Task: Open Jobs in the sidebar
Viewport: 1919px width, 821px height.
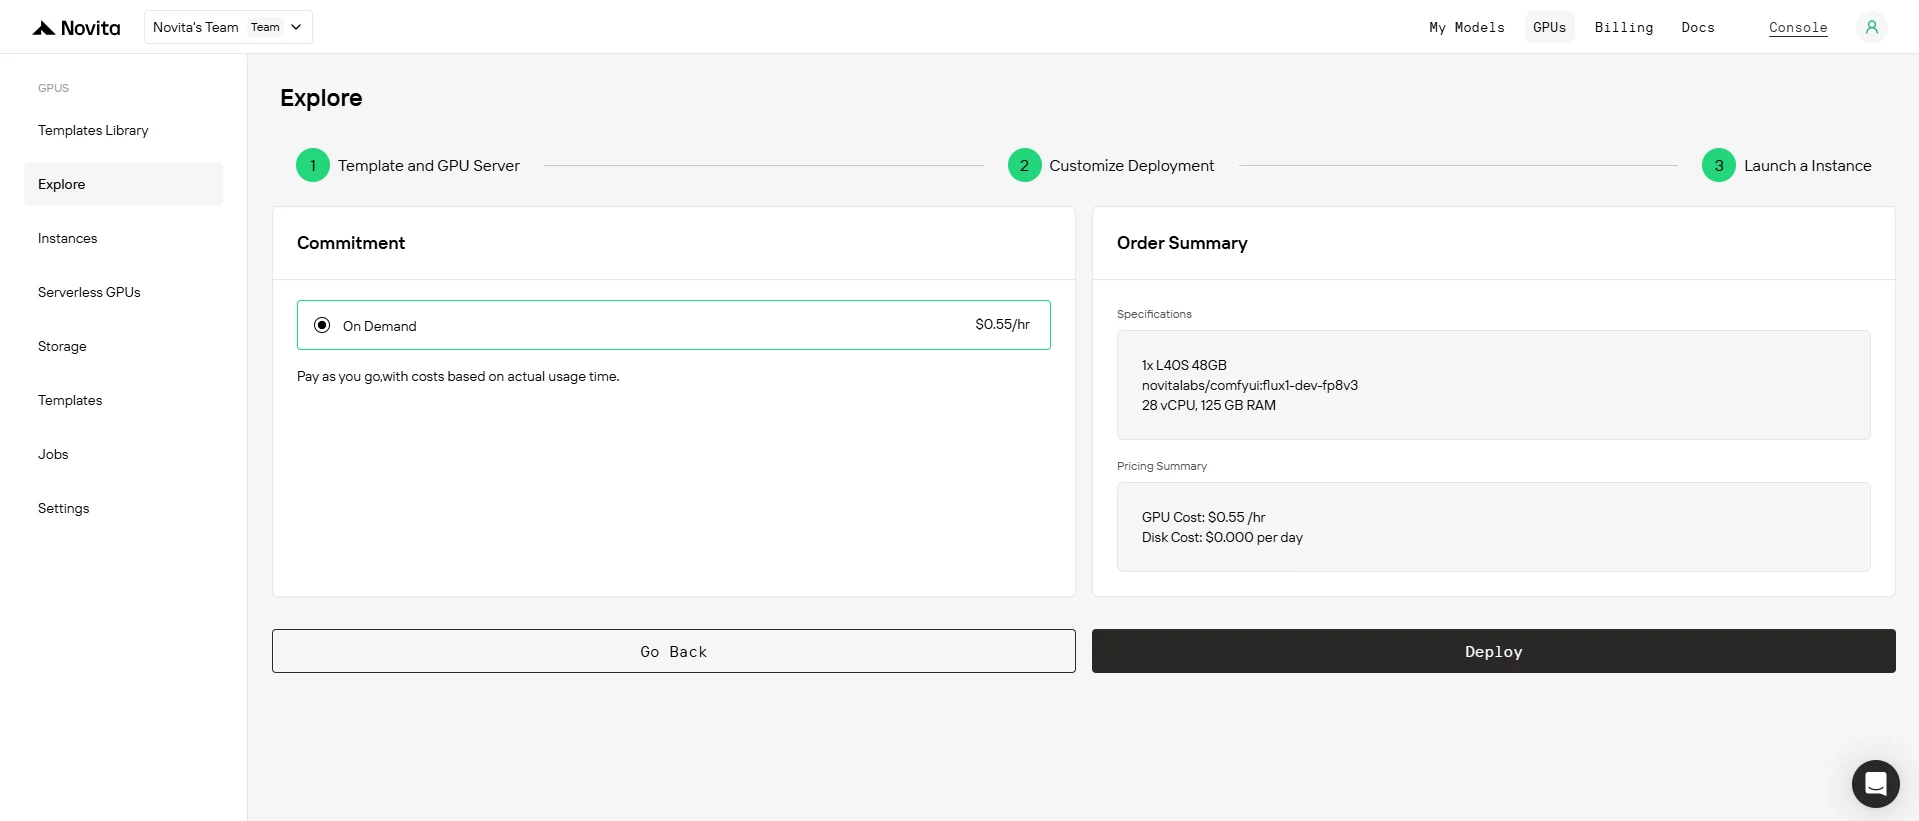Action: 123,454
